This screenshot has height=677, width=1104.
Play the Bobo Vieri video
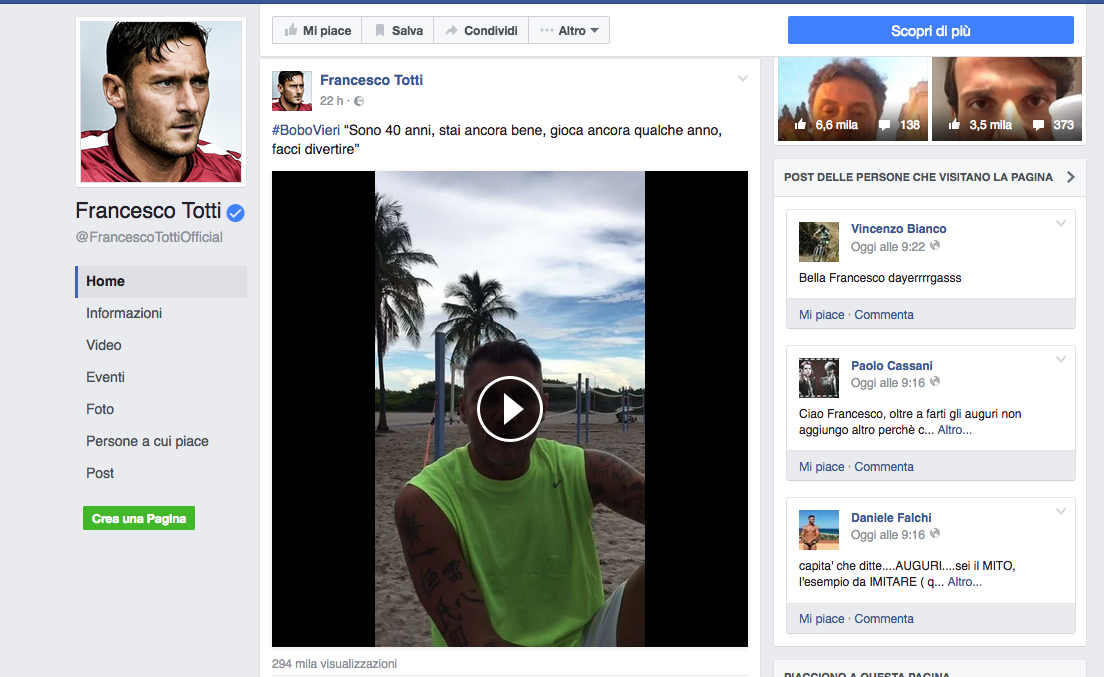tap(509, 409)
